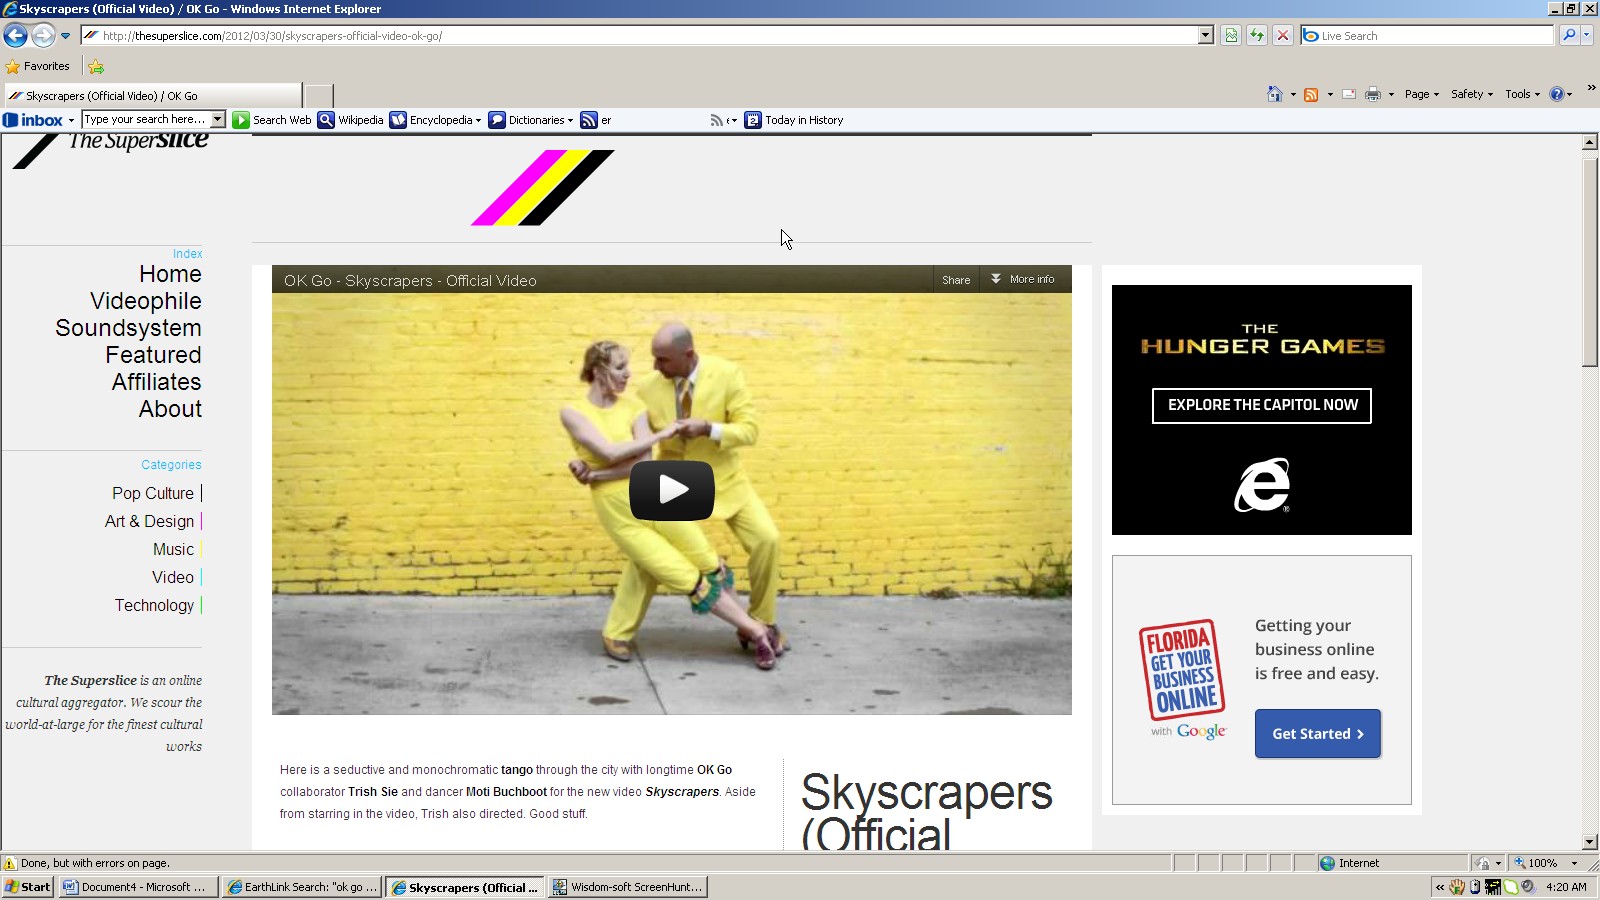Image resolution: width=1600 pixels, height=900 pixels.
Task: Click the Home toolbar icon
Action: pos(1274,94)
